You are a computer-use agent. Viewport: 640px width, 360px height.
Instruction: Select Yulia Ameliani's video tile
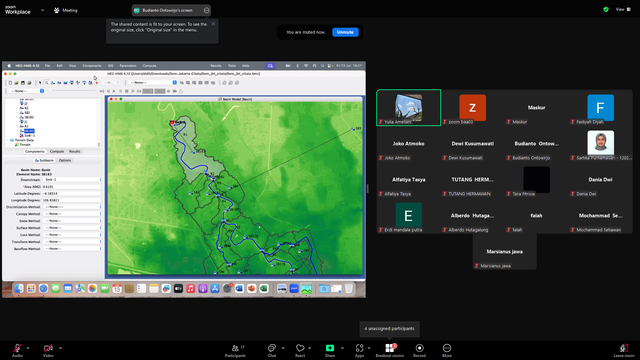tap(409, 108)
